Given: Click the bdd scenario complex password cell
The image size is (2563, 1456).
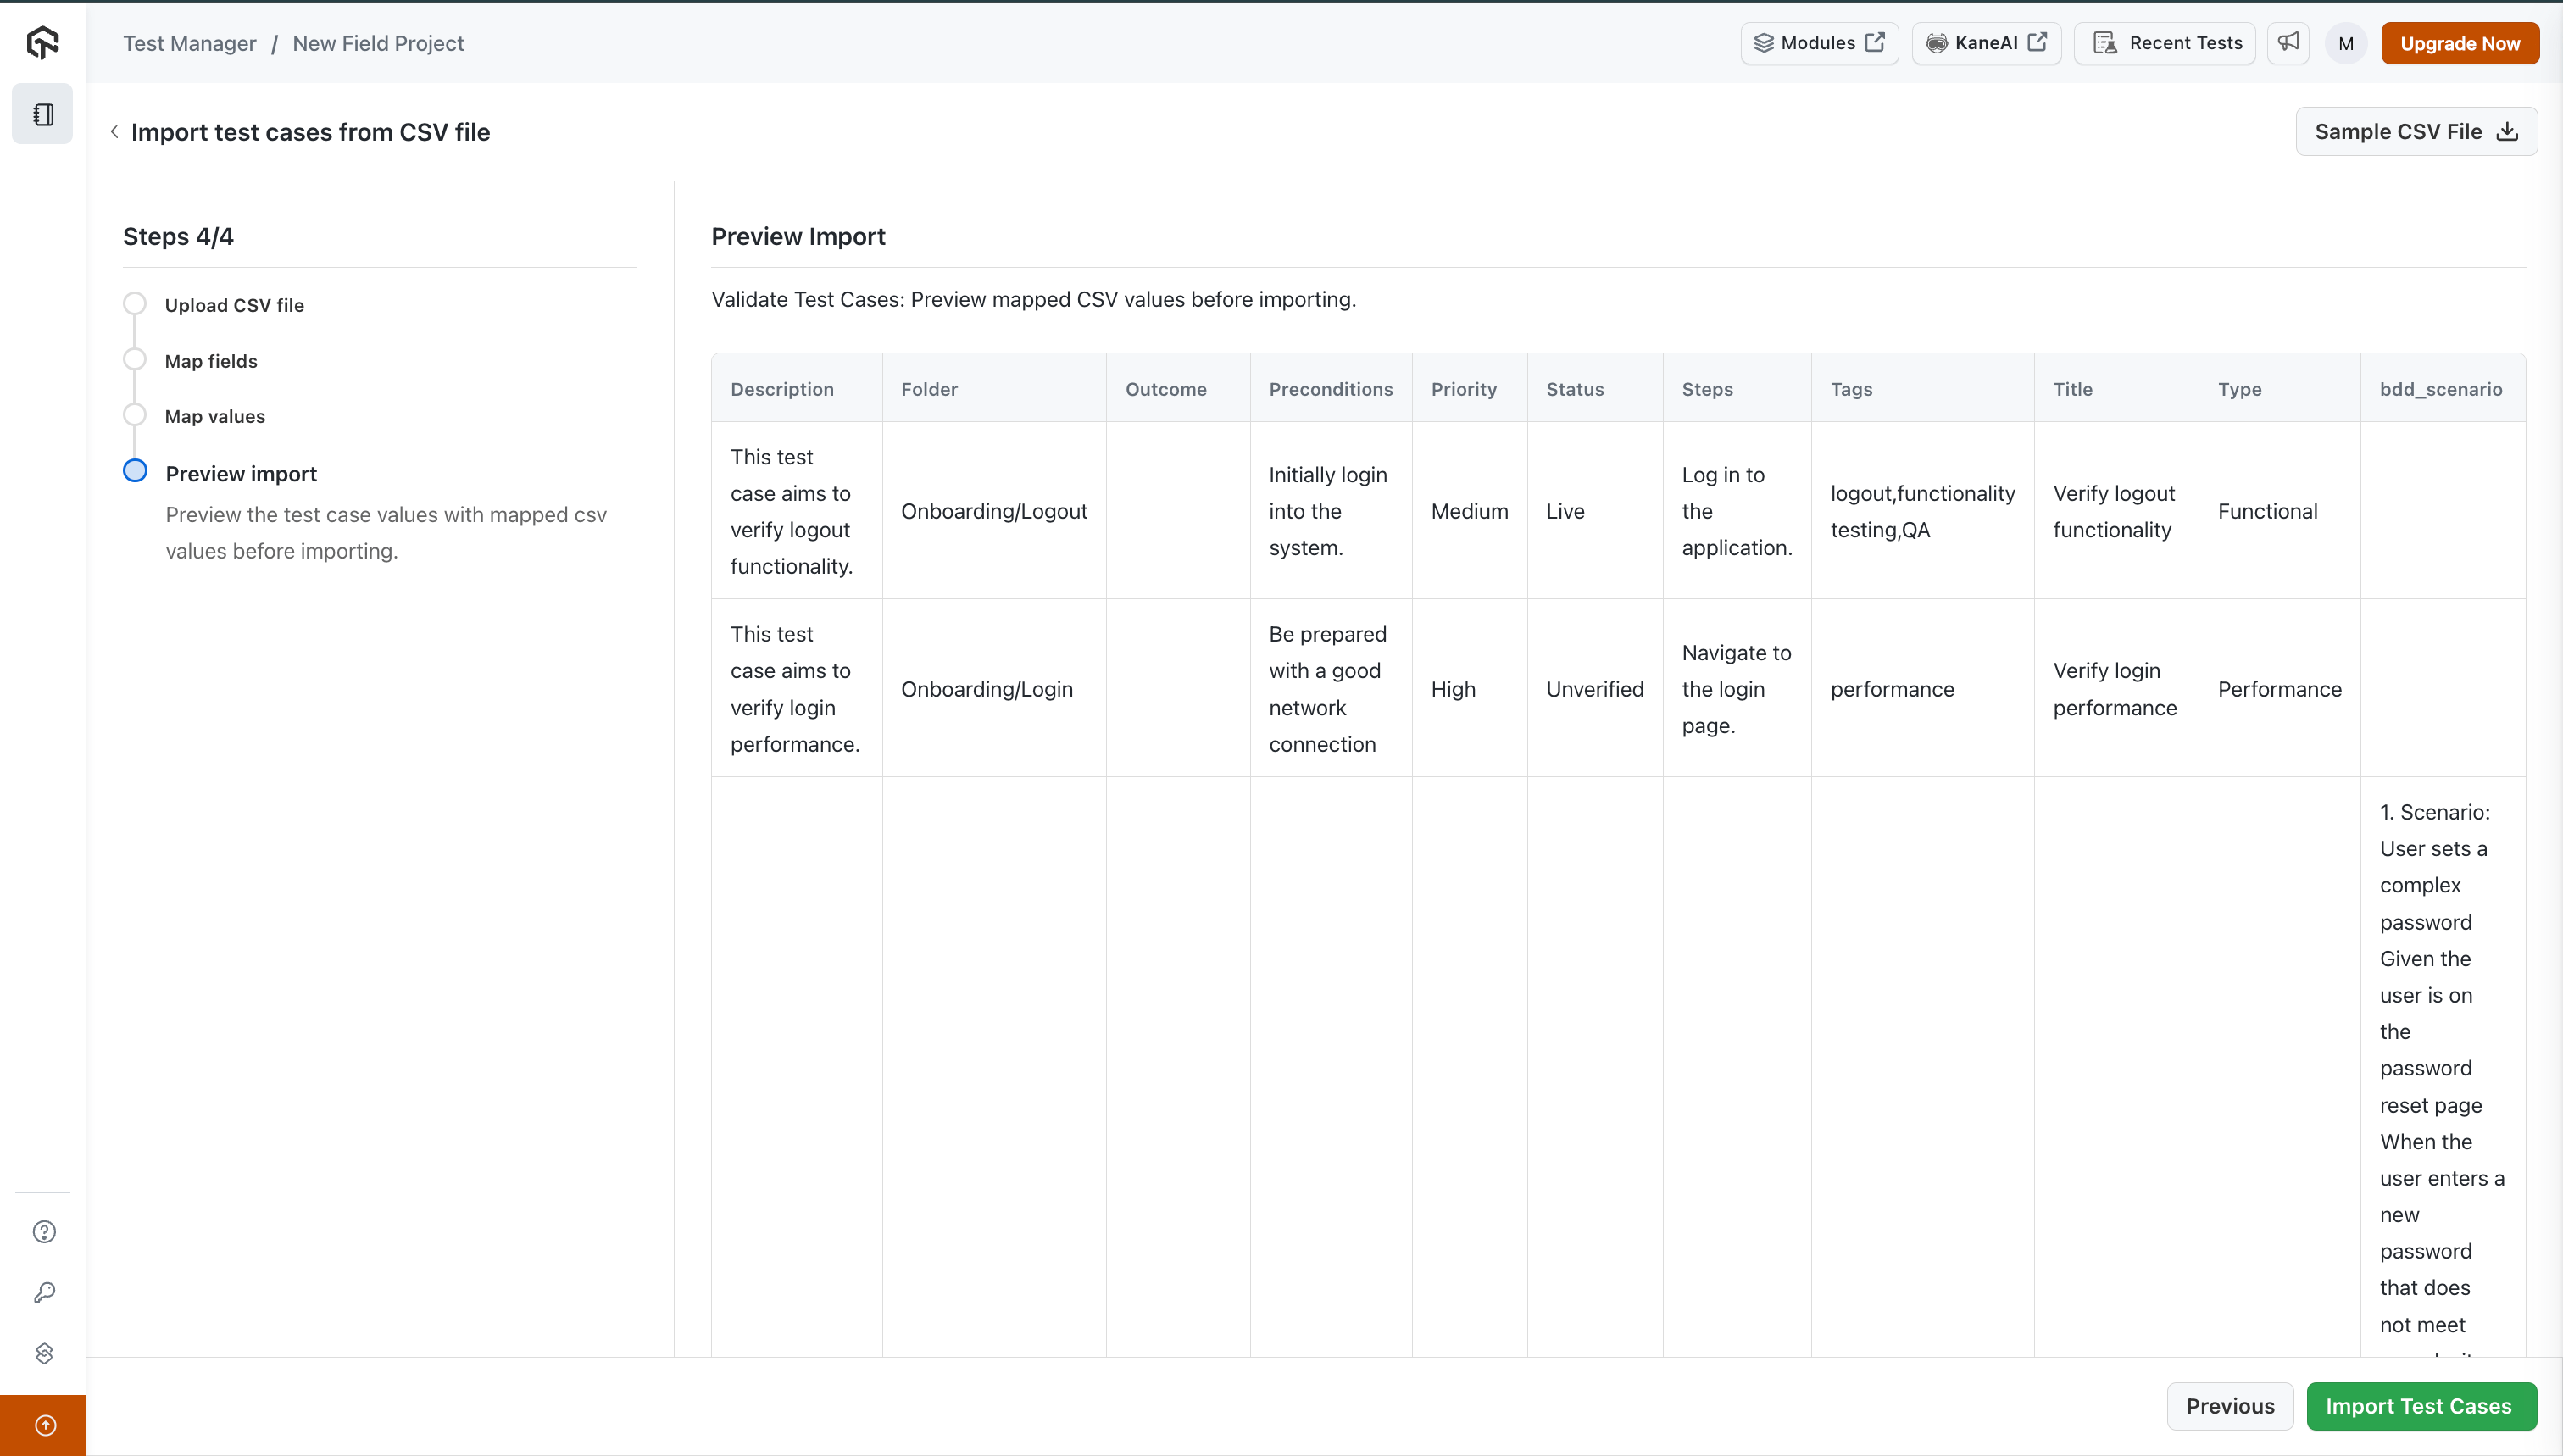Looking at the screenshot, I should pyautogui.click(x=2443, y=1067).
